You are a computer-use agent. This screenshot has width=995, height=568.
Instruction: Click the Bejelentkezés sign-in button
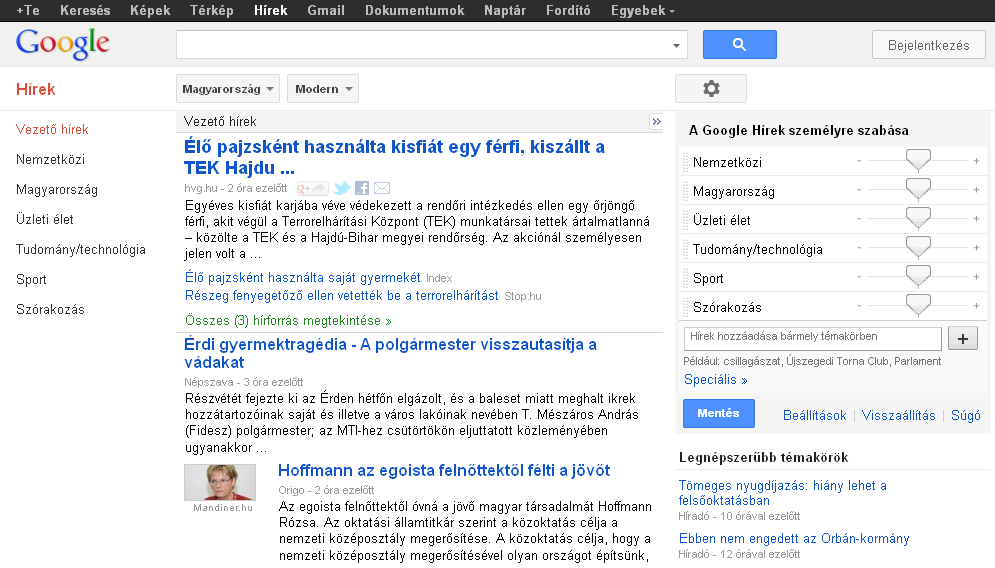pyautogui.click(x=928, y=45)
